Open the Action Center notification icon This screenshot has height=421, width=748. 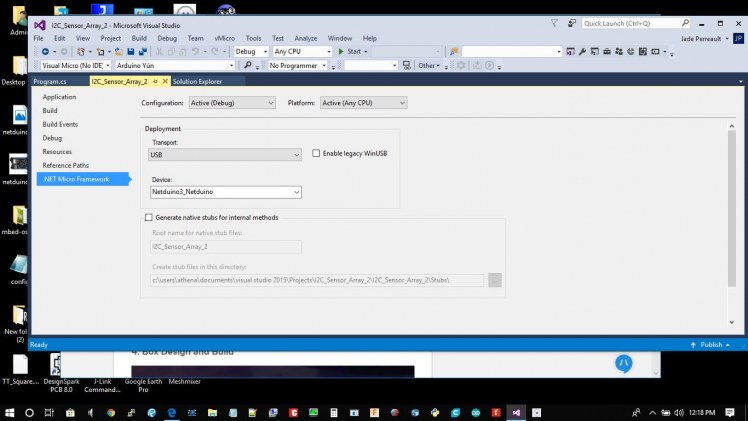730,412
